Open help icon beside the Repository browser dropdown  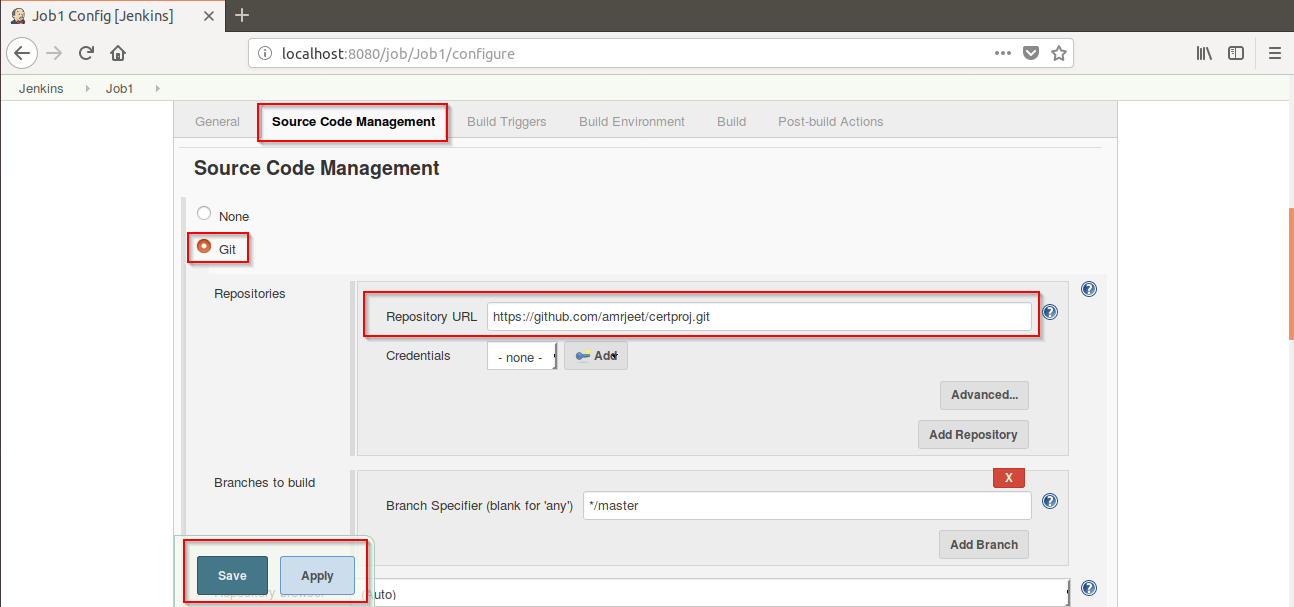coord(1089,588)
